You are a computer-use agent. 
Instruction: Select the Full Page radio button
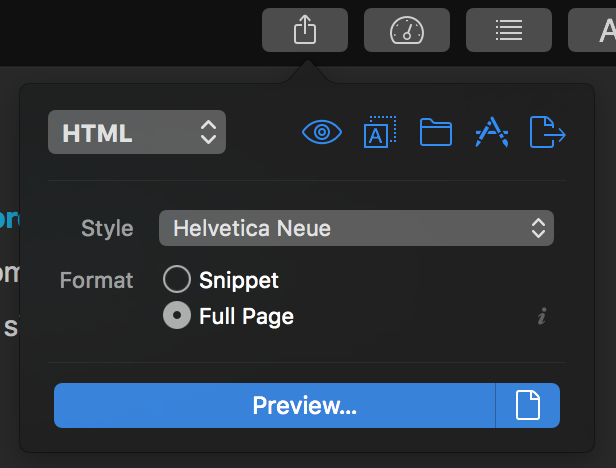(x=177, y=315)
